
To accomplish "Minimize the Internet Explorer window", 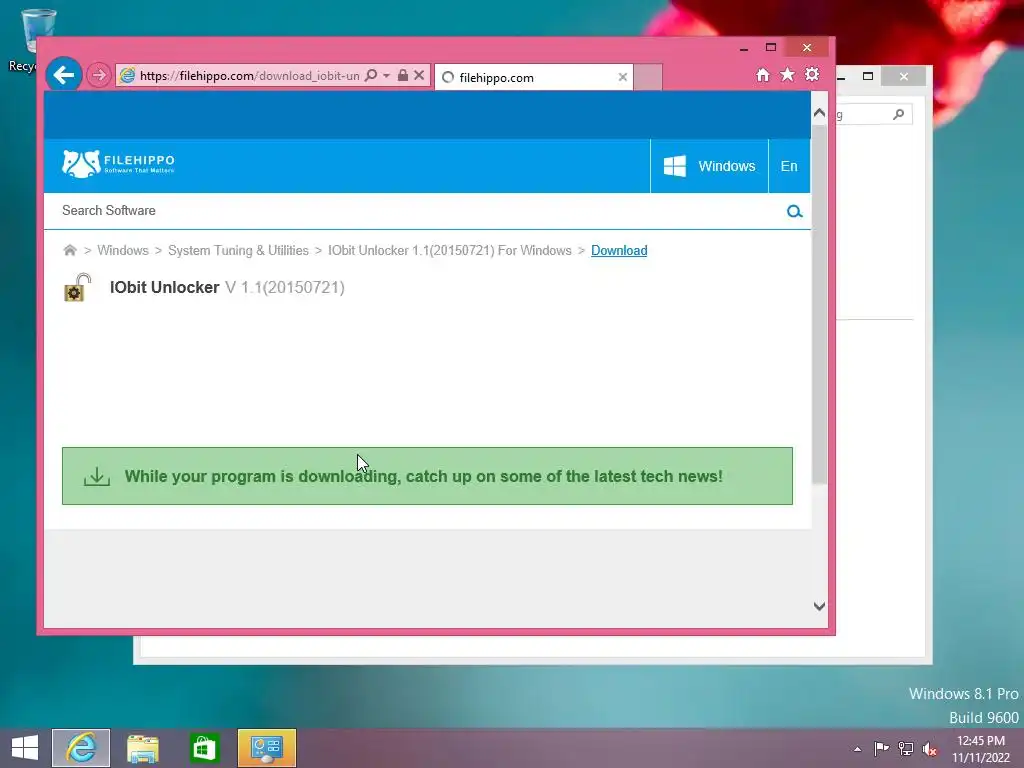I will click(744, 48).
